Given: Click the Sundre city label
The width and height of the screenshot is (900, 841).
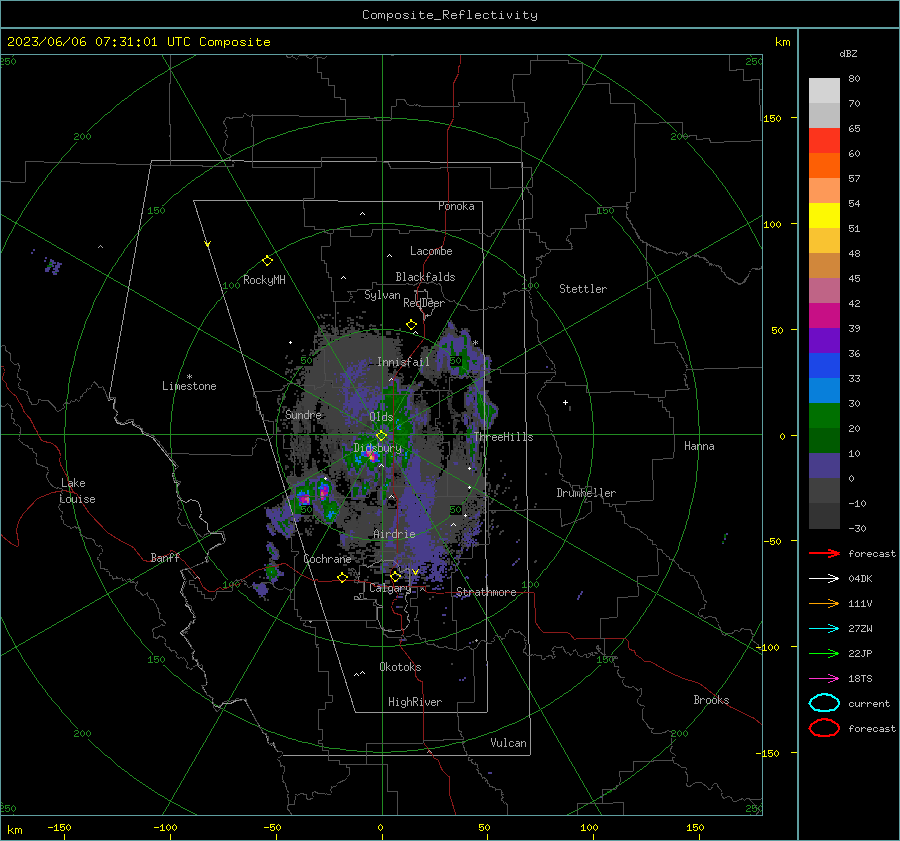Looking at the screenshot, I should (x=303, y=414).
